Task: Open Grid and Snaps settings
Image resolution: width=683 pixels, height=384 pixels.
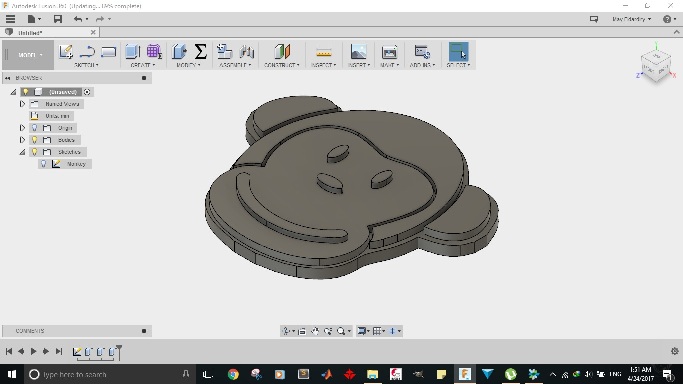Action: (x=378, y=331)
